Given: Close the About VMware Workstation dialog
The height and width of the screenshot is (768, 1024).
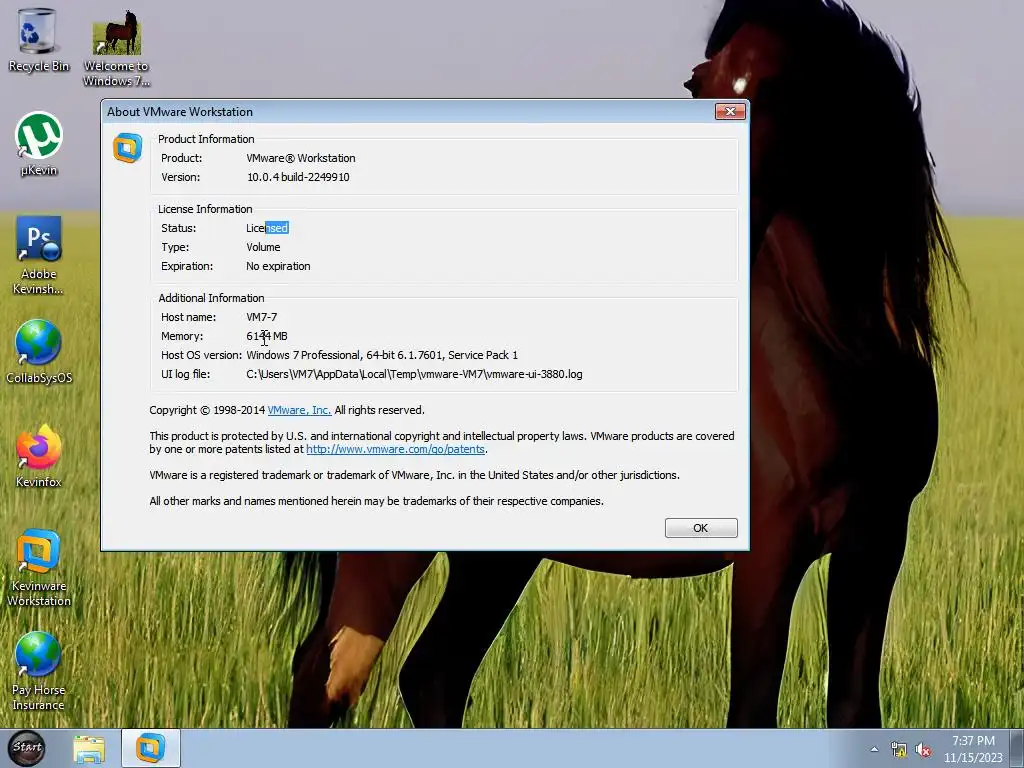Looking at the screenshot, I should click(730, 112).
